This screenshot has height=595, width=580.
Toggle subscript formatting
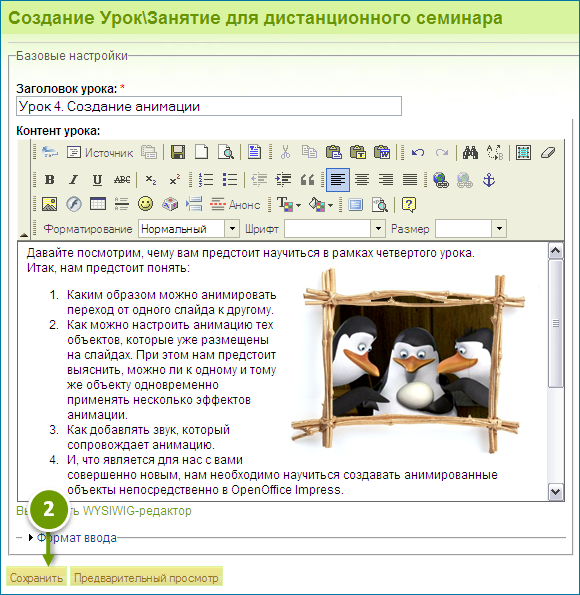[151, 179]
